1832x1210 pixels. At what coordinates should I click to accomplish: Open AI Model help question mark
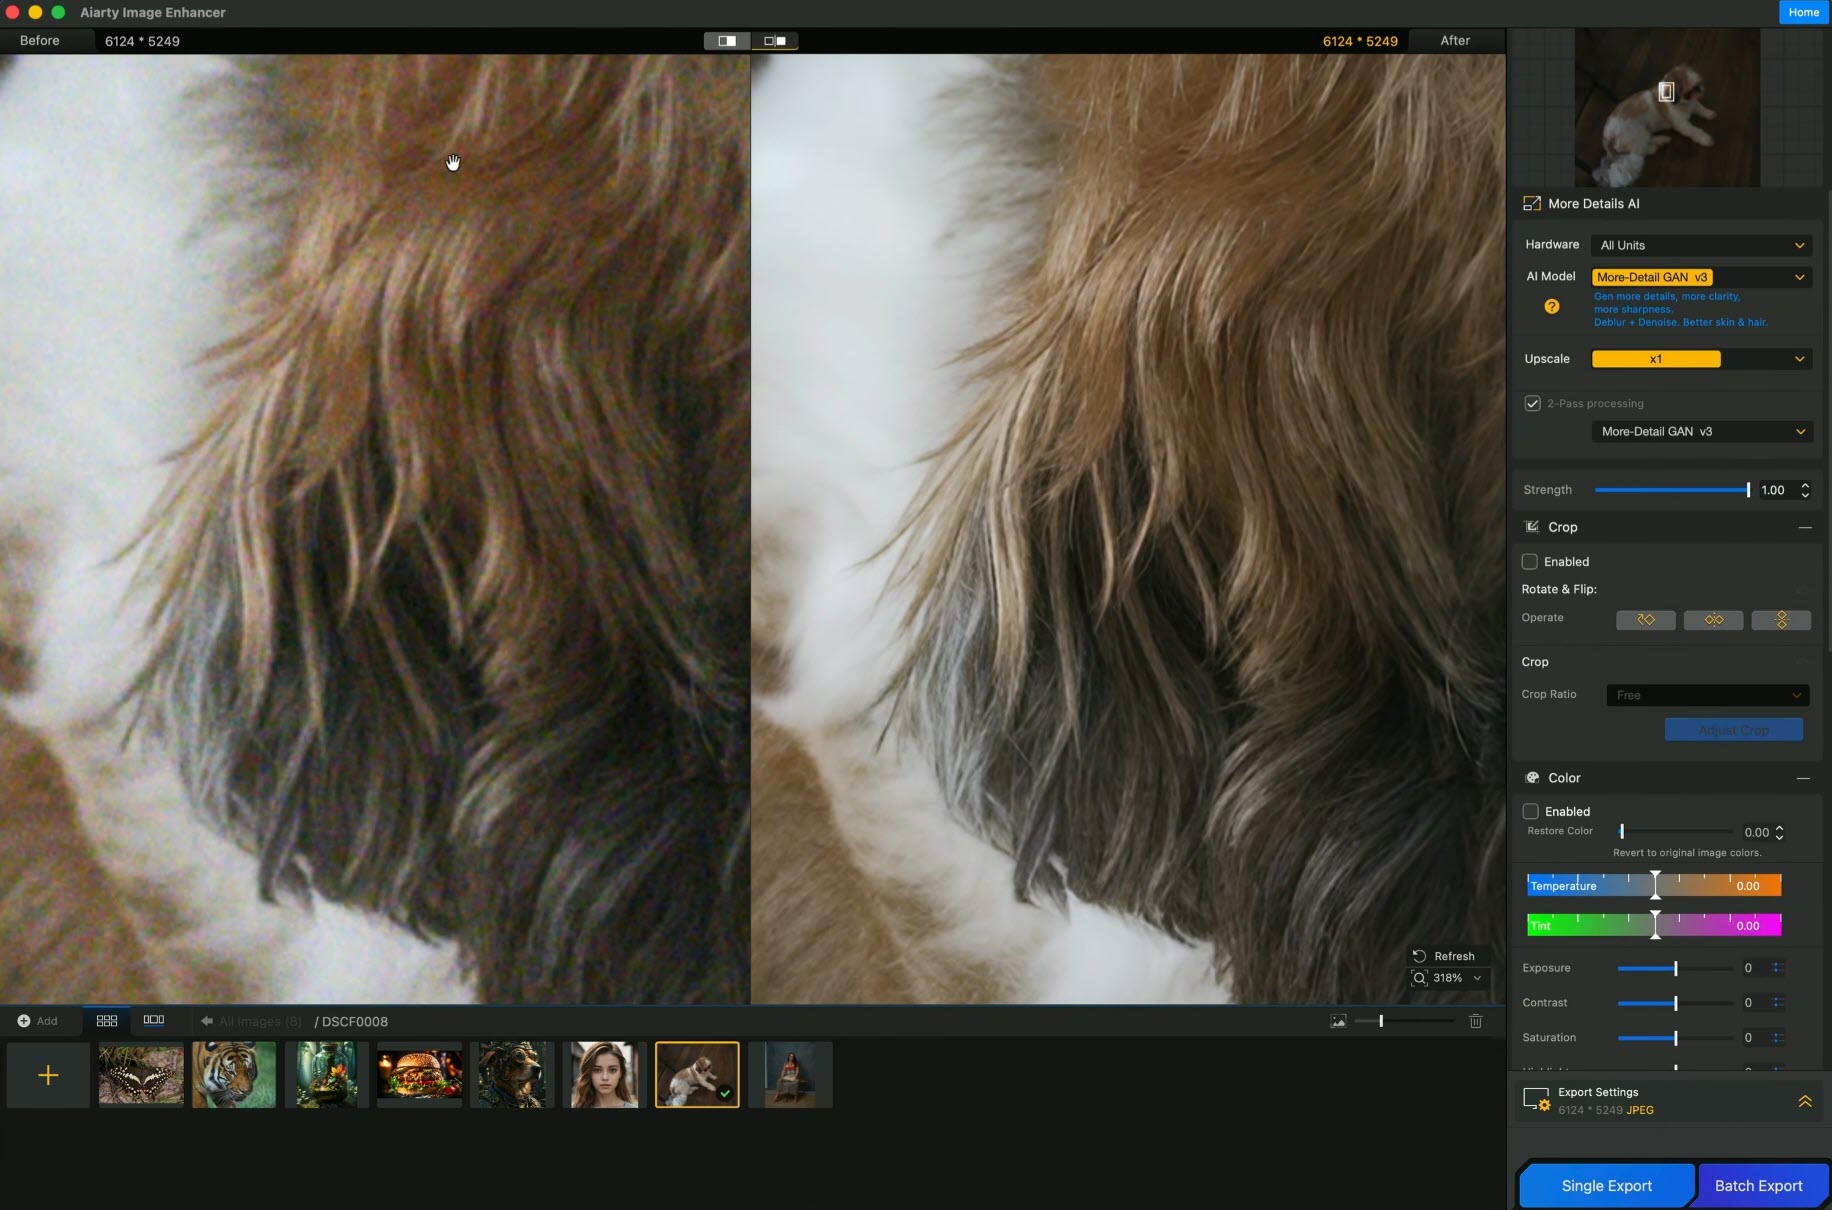click(x=1551, y=306)
